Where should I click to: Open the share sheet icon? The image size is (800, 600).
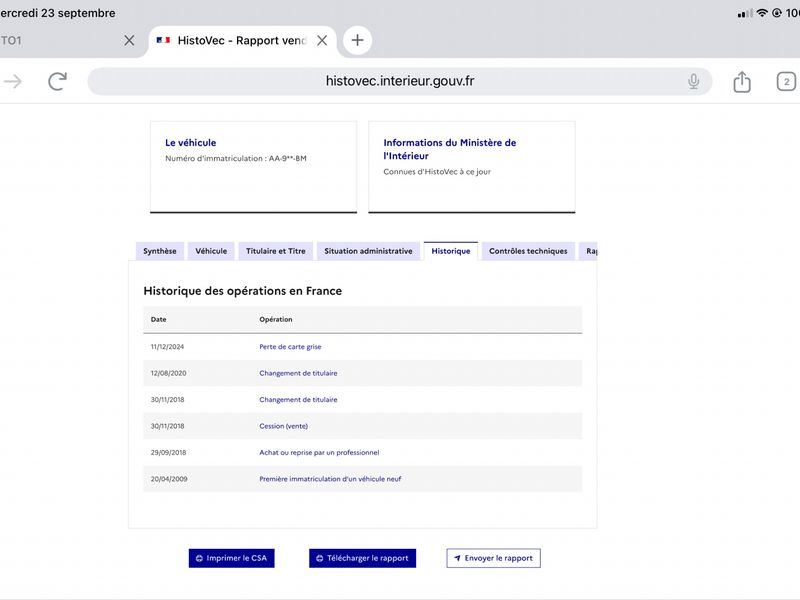coord(742,82)
